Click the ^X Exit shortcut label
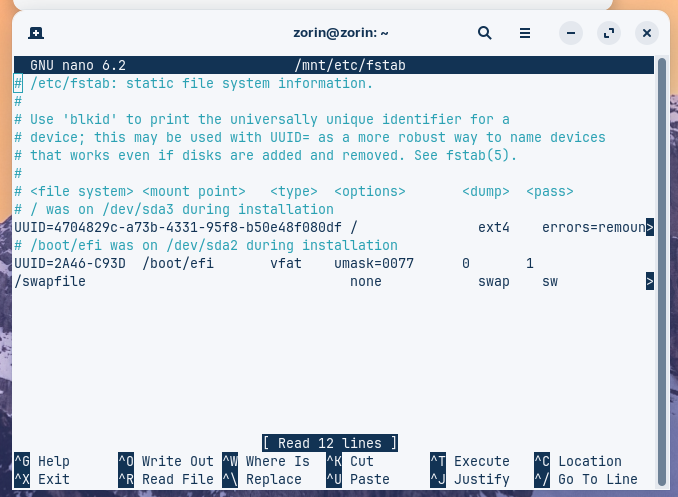This screenshot has width=678, height=497. tap(42, 479)
